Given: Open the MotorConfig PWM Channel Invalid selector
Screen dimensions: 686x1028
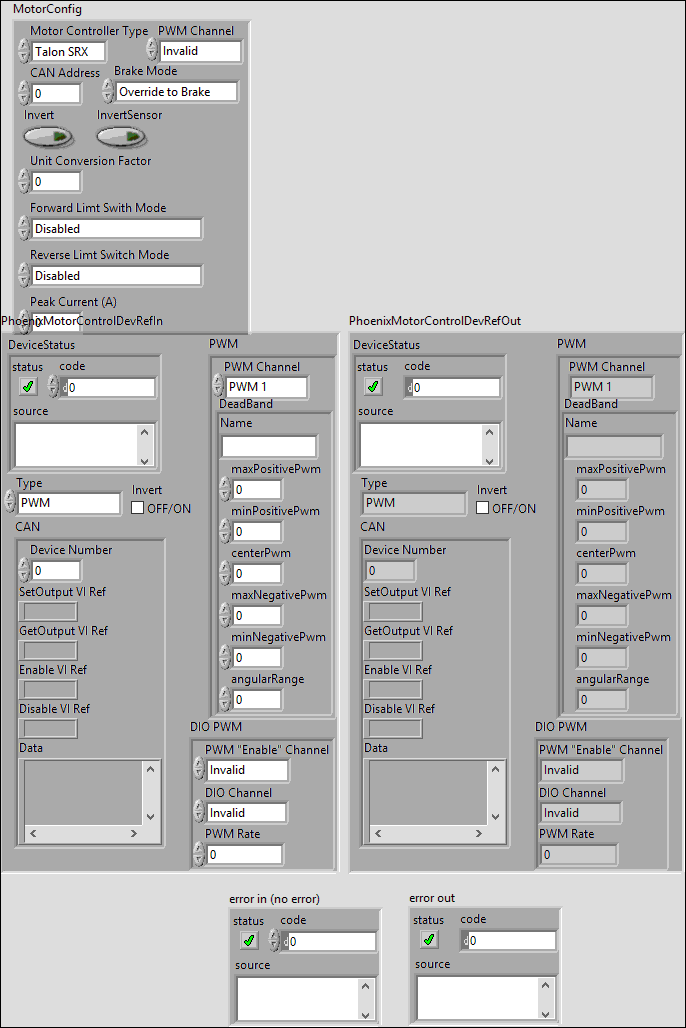Looking at the screenshot, I should (201, 51).
